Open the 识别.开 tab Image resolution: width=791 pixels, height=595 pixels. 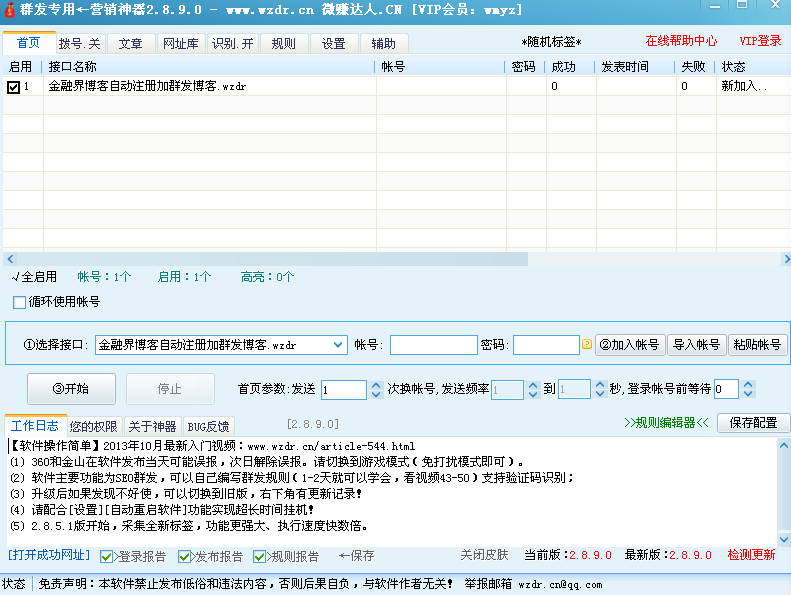tap(233, 44)
